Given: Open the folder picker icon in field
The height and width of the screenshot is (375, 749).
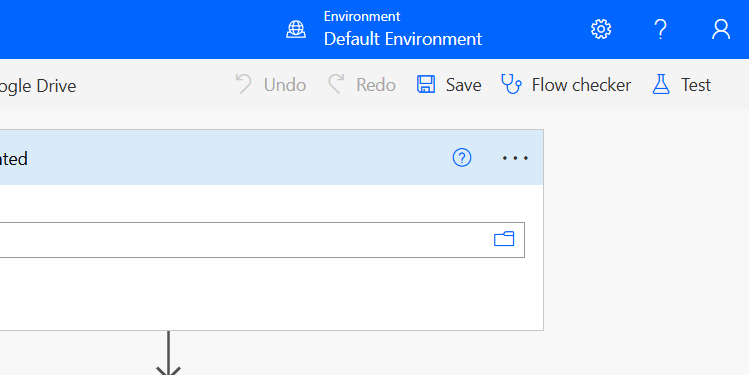Looking at the screenshot, I should point(504,239).
